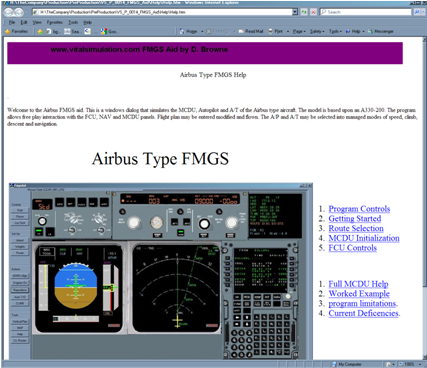Open the Getting Started link
This screenshot has width=427, height=368.
[355, 219]
